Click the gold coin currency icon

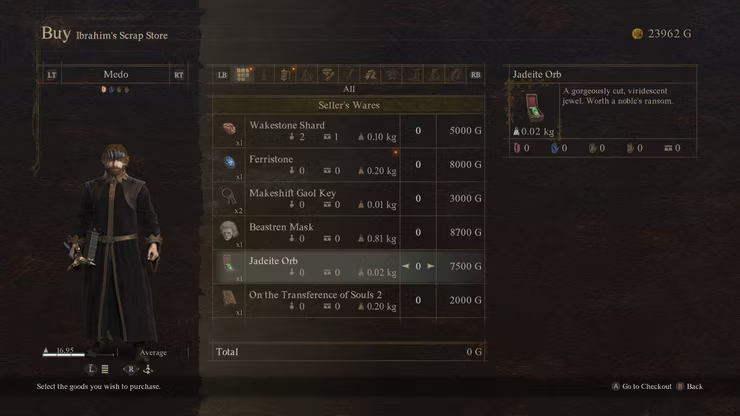[637, 34]
